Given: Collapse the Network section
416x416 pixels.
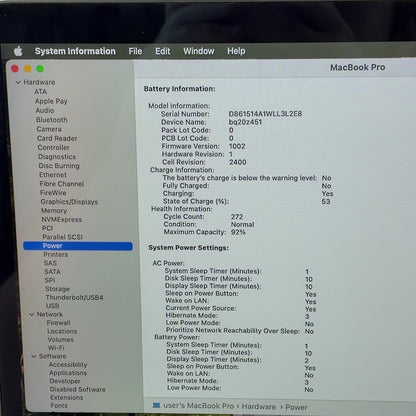Looking at the screenshot, I should pyautogui.click(x=32, y=314).
